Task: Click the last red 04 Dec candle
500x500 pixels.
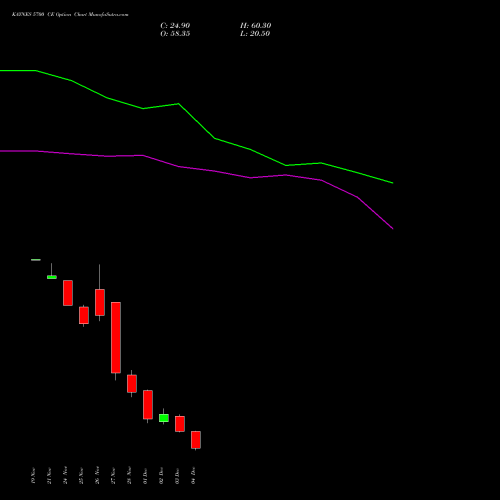Action: click(196, 440)
